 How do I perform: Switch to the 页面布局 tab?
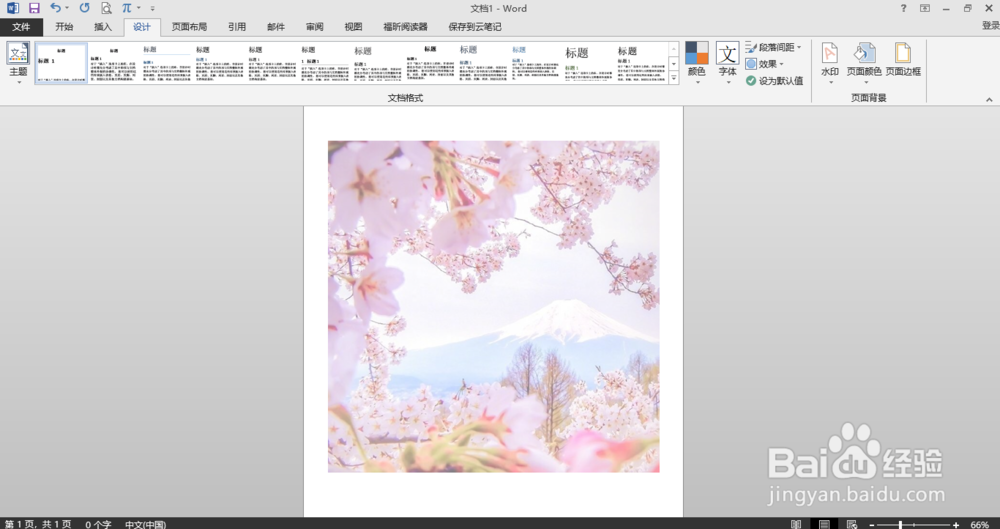click(x=189, y=27)
